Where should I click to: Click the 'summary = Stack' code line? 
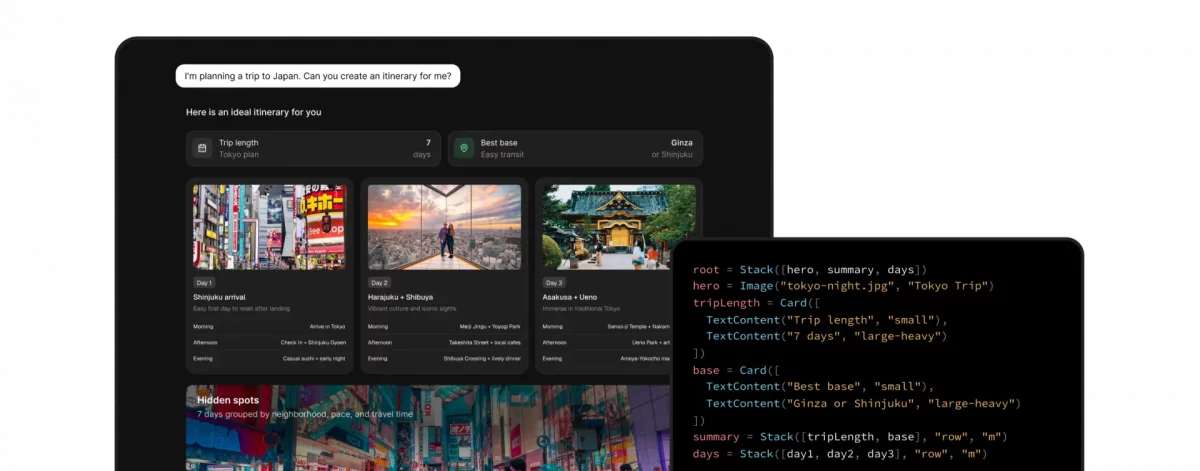tap(849, 437)
